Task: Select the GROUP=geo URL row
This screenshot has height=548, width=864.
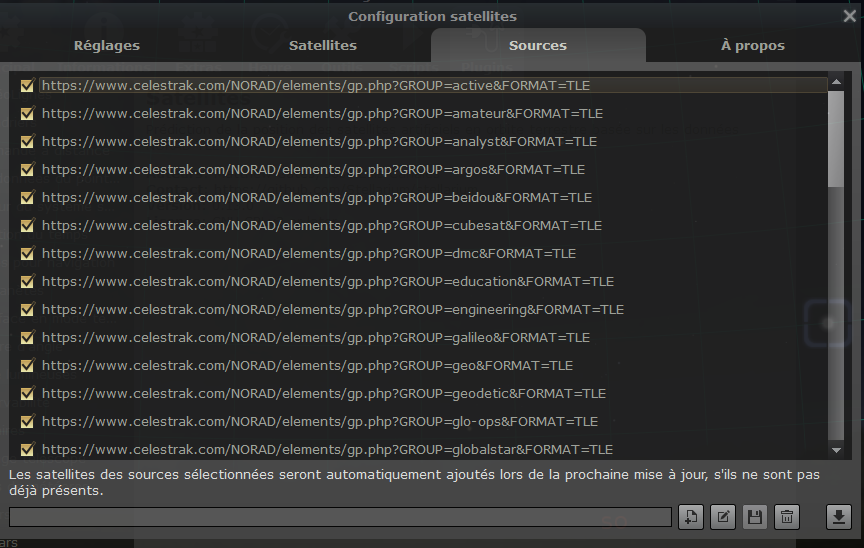Action: [433, 366]
